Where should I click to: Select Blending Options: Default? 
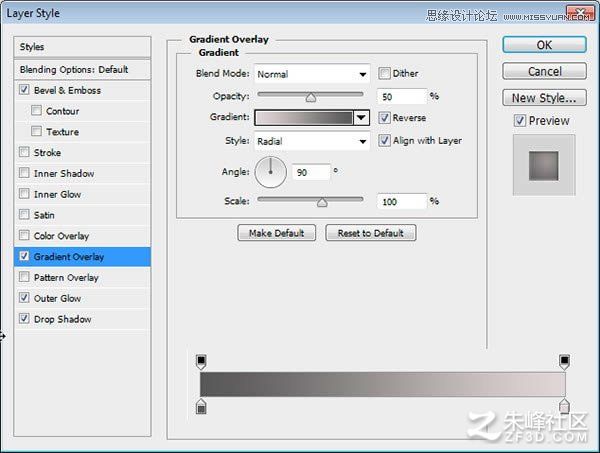coord(82,70)
